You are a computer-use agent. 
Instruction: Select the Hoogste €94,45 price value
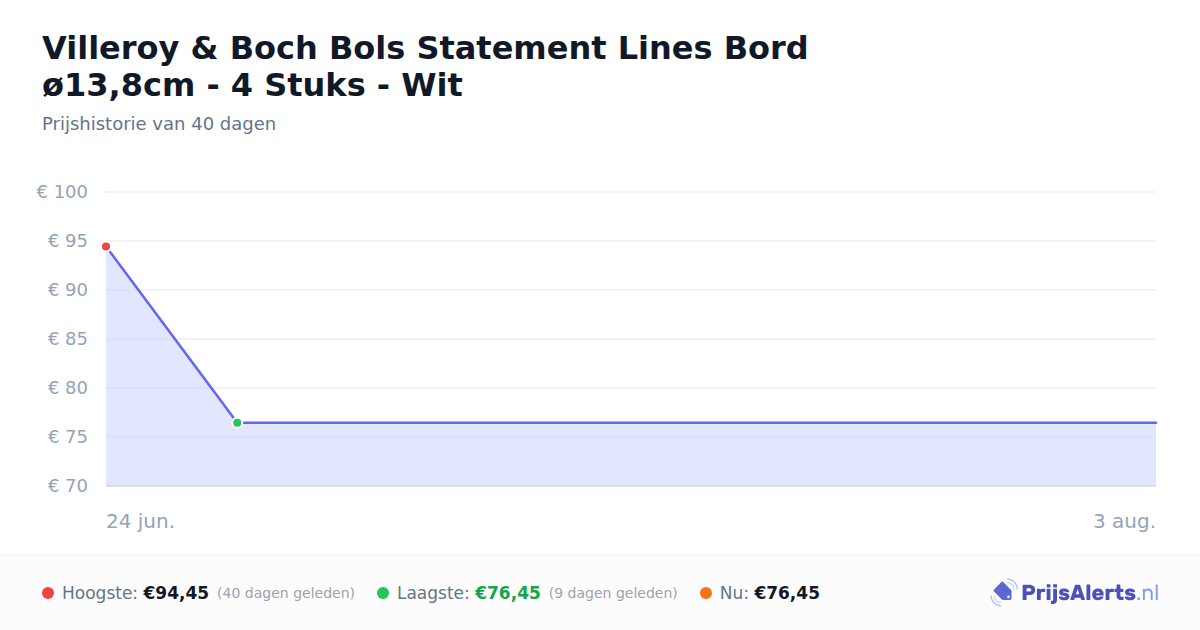[x=176, y=593]
